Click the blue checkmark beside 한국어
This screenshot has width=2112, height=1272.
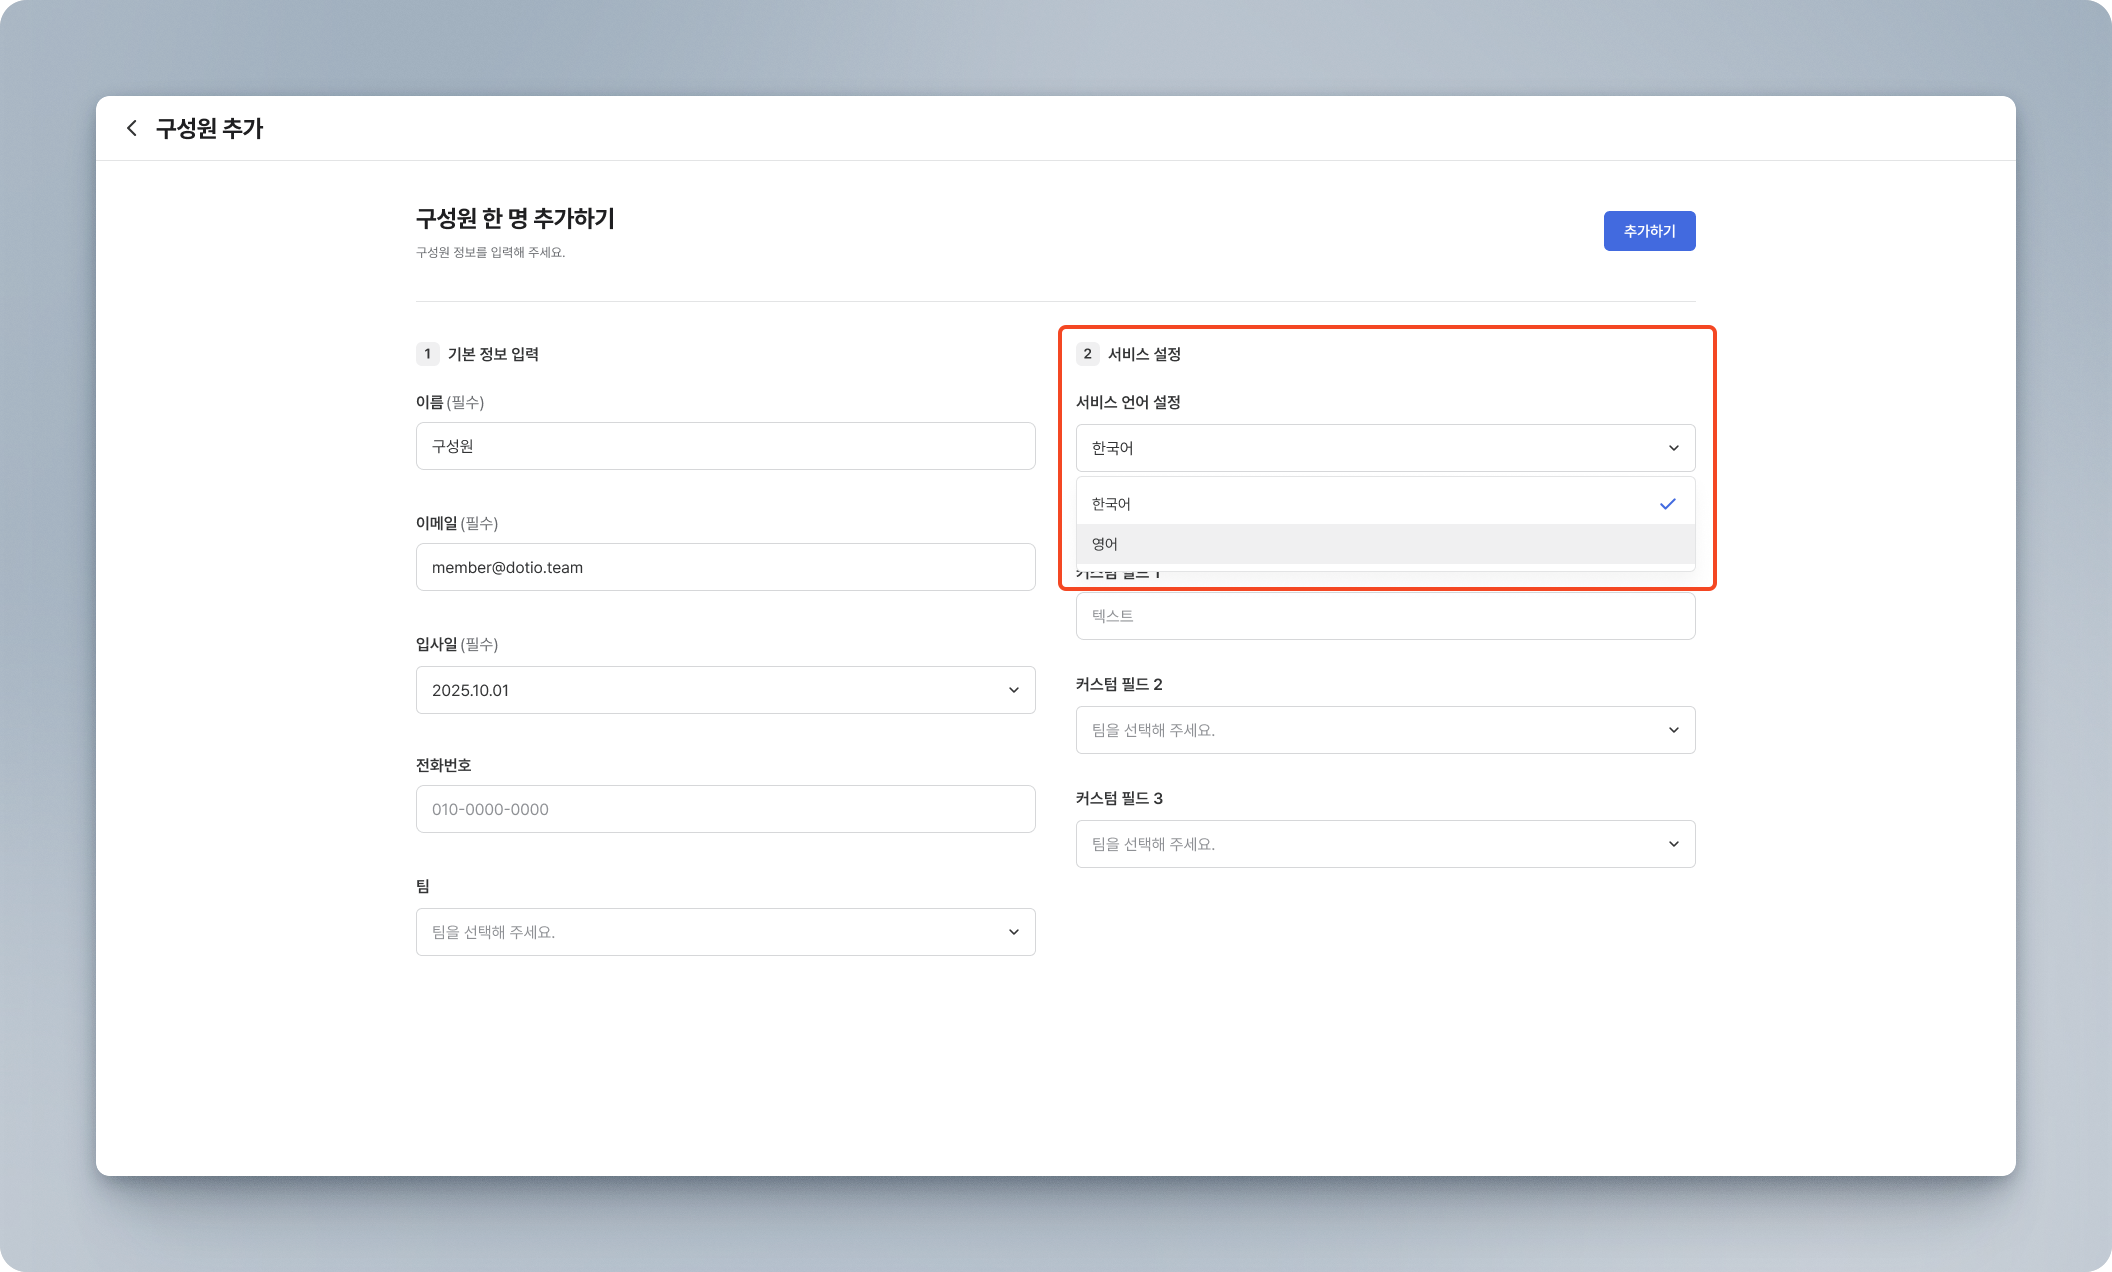(1667, 504)
